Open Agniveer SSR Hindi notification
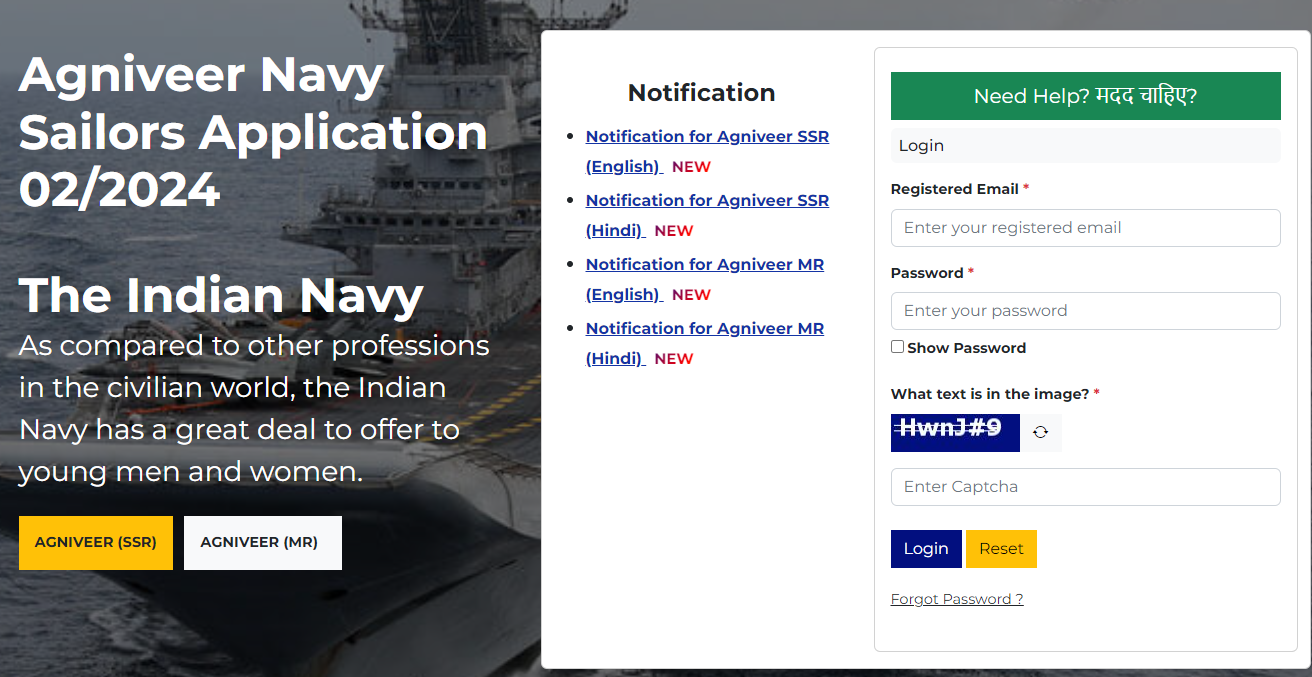The image size is (1312, 677). click(707, 201)
